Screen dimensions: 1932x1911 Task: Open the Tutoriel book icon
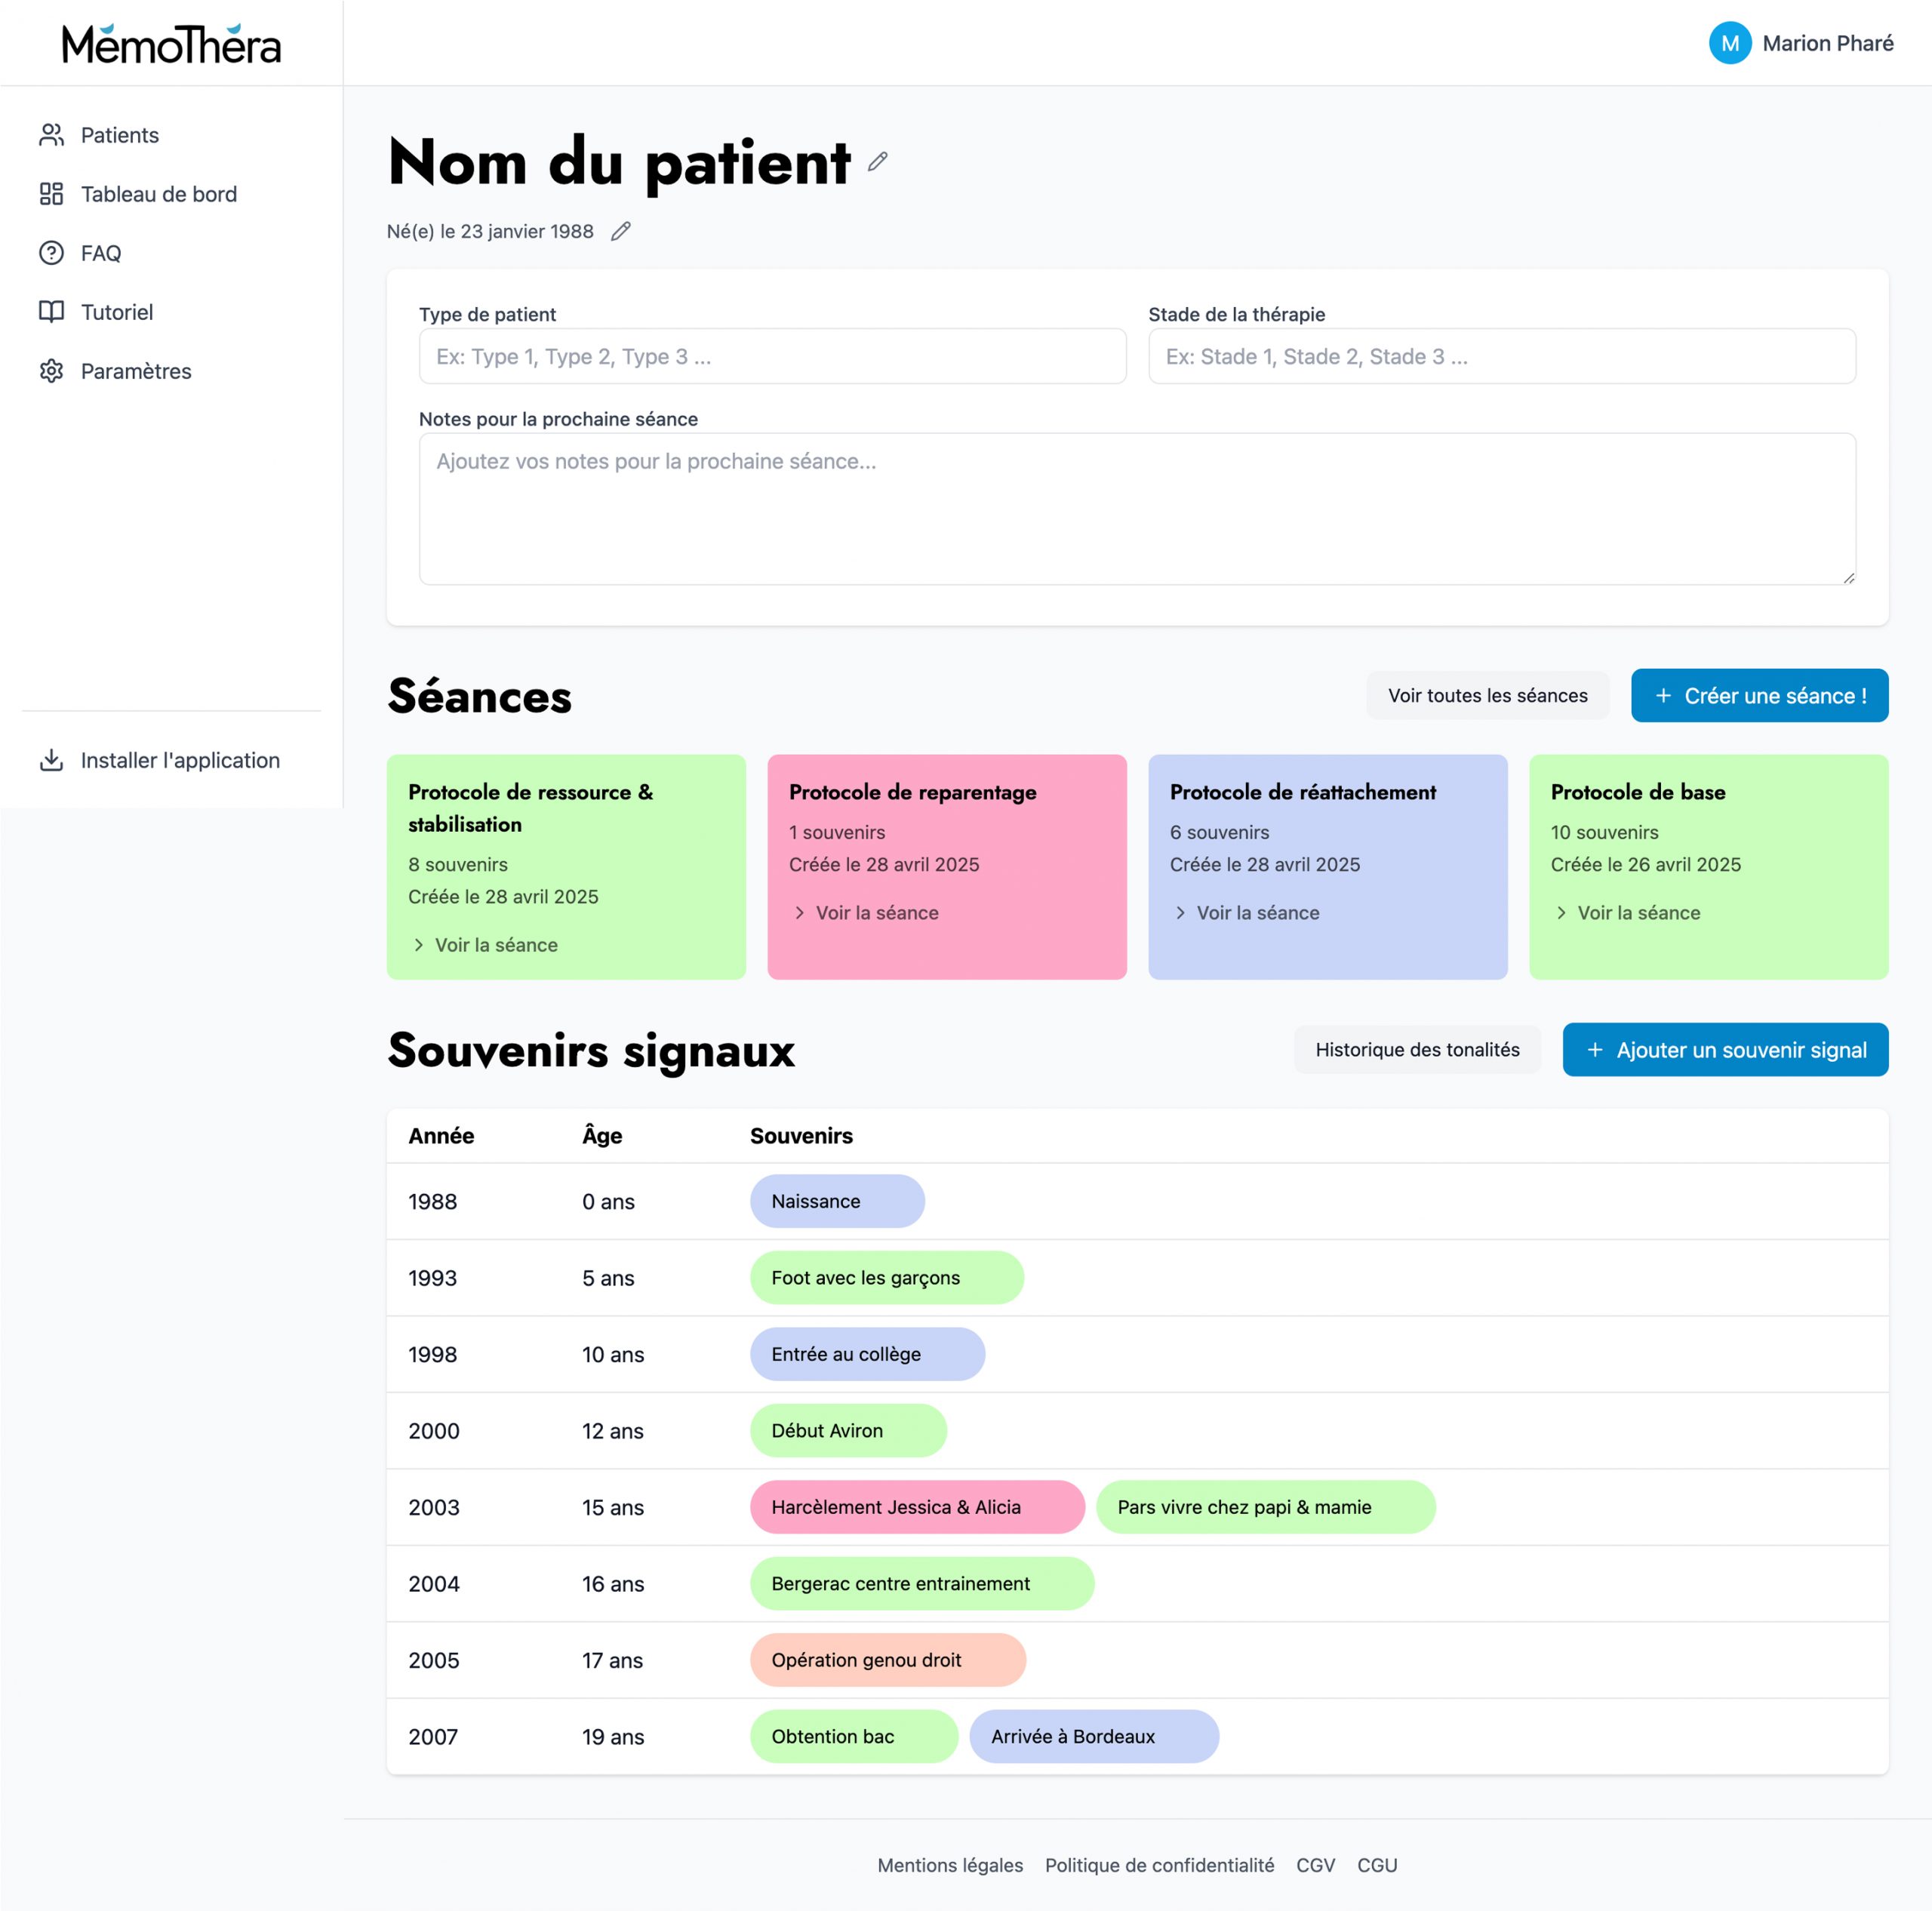[51, 312]
